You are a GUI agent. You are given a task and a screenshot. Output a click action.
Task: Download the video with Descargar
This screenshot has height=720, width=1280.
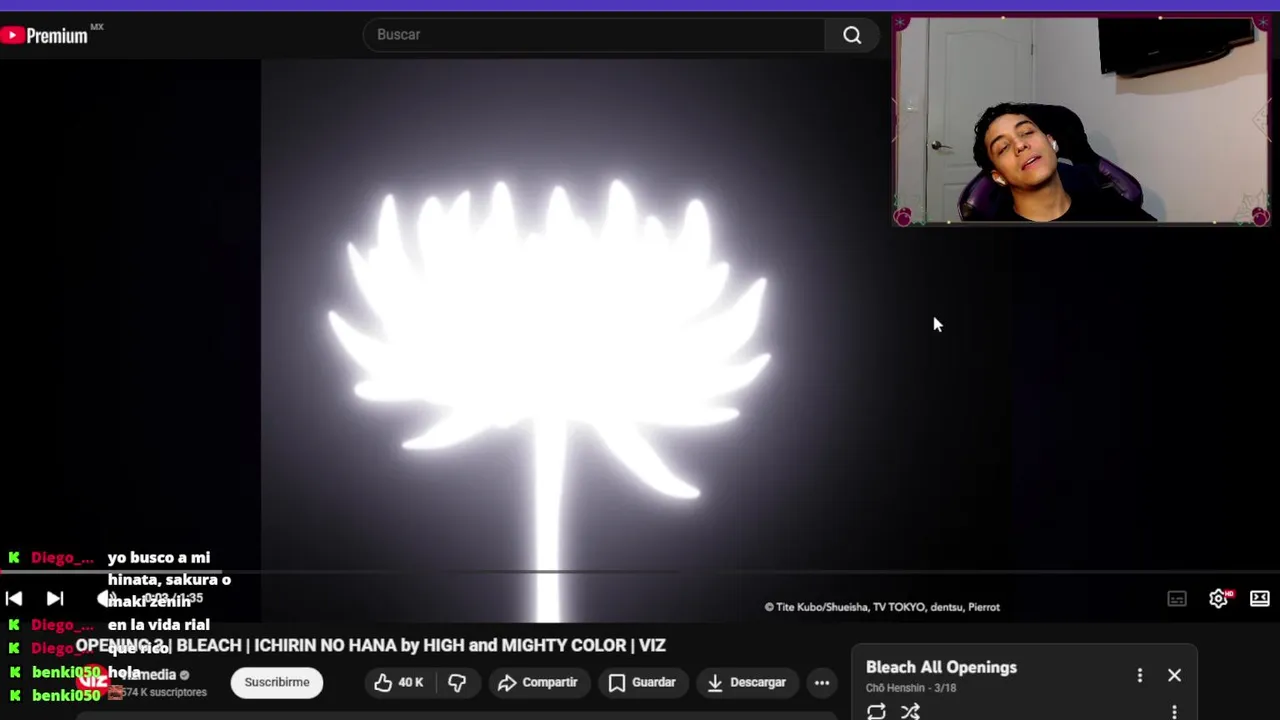[747, 682]
